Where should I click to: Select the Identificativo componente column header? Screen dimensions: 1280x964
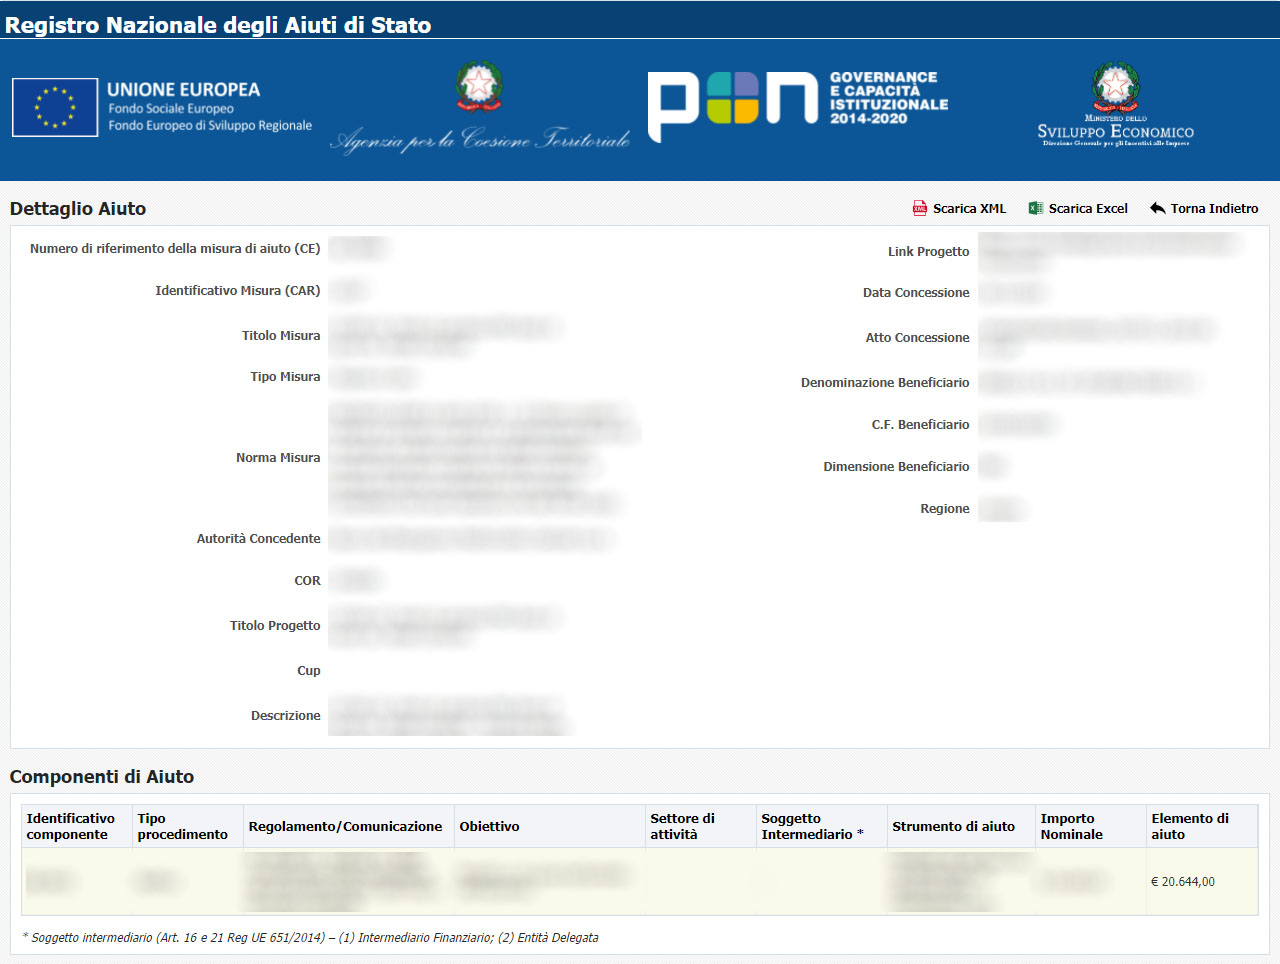pos(71,827)
